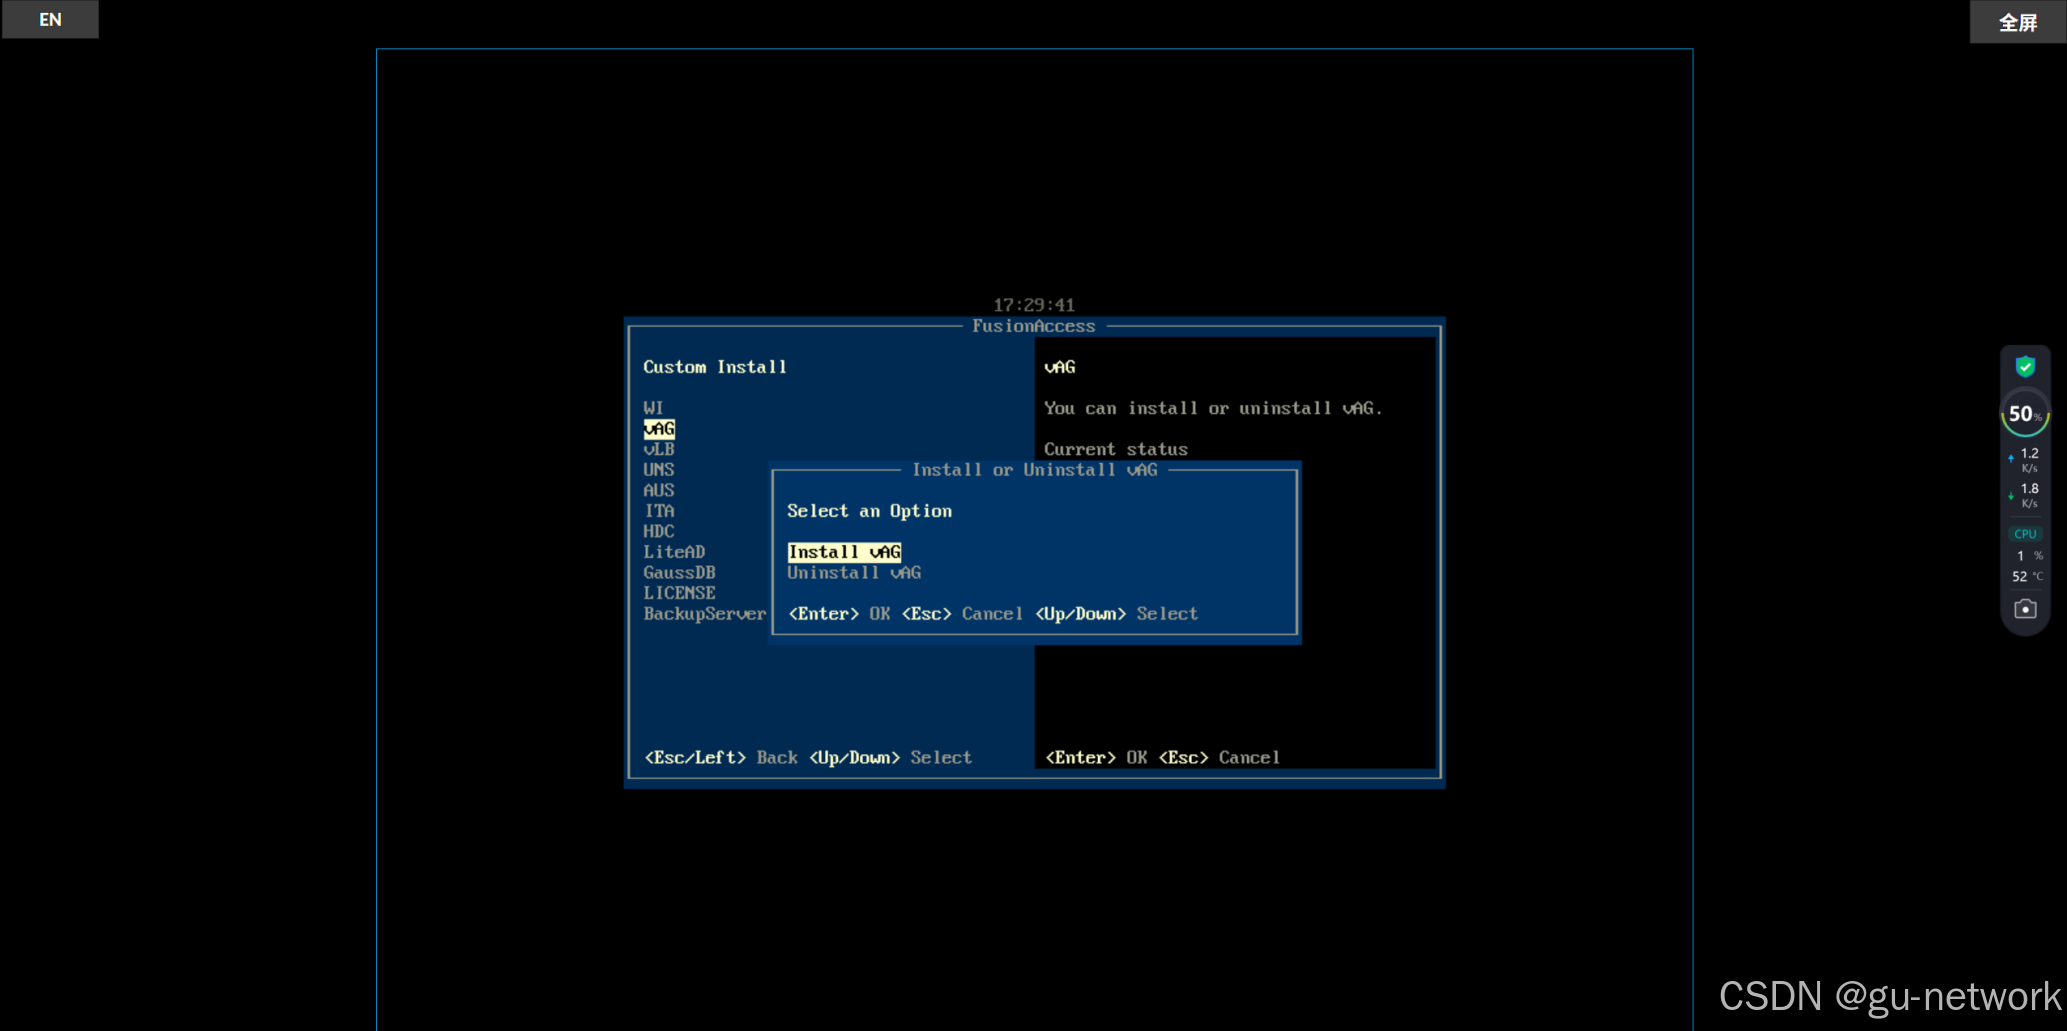
Task: Click the FusionAccess window title
Action: pos(1034,326)
